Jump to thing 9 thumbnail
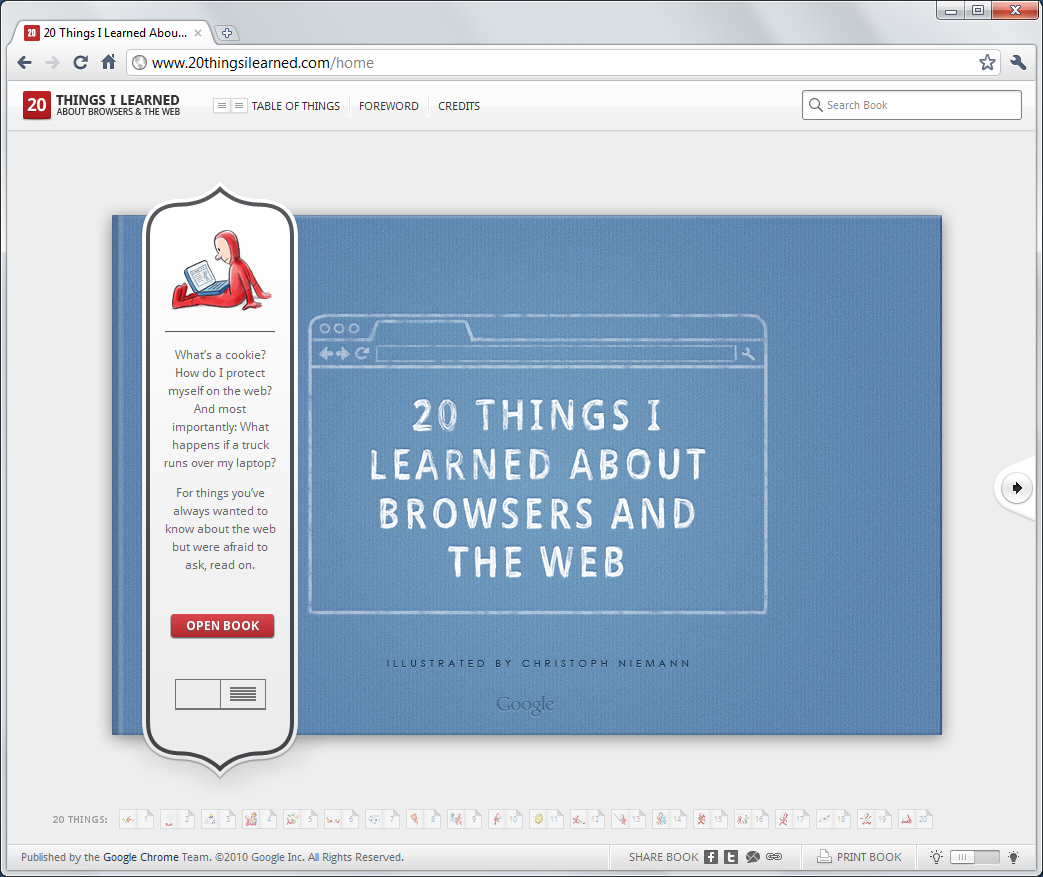 click(464, 819)
